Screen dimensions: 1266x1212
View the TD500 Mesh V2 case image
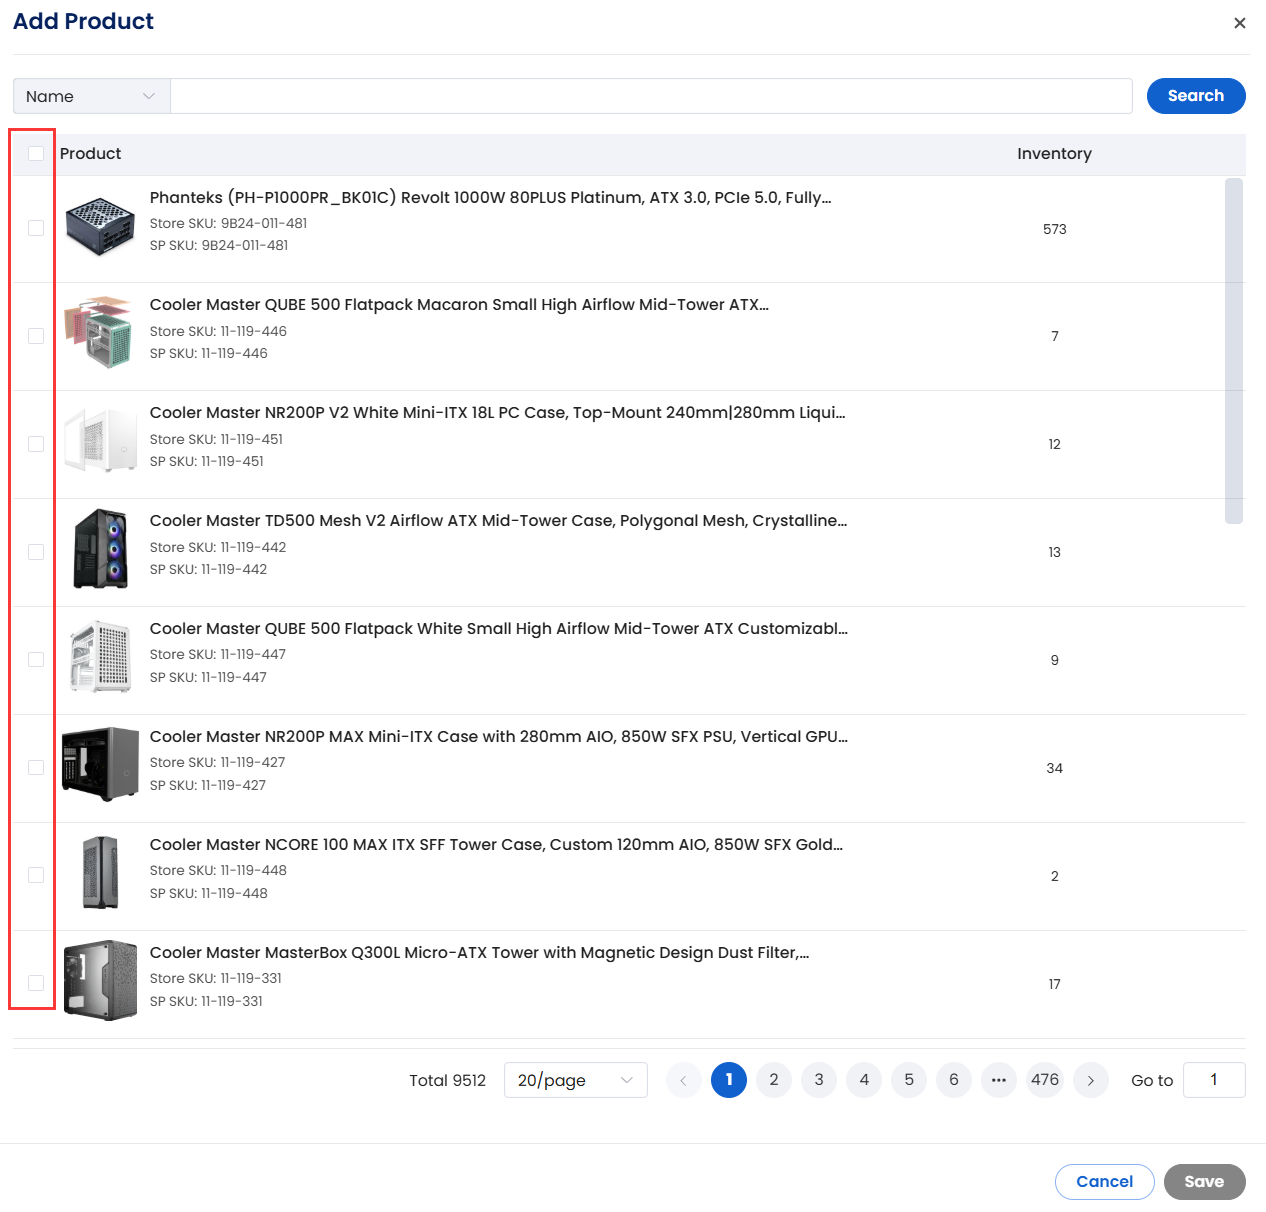pyautogui.click(x=101, y=548)
